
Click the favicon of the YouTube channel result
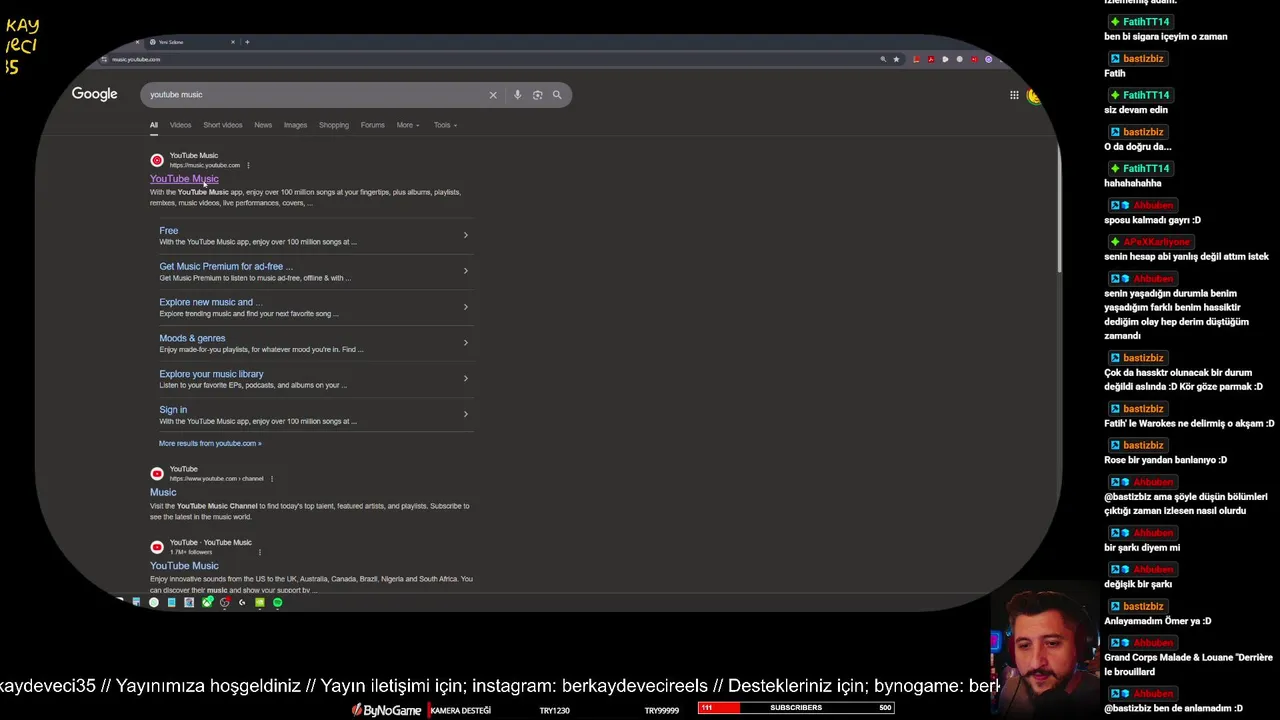pos(157,474)
